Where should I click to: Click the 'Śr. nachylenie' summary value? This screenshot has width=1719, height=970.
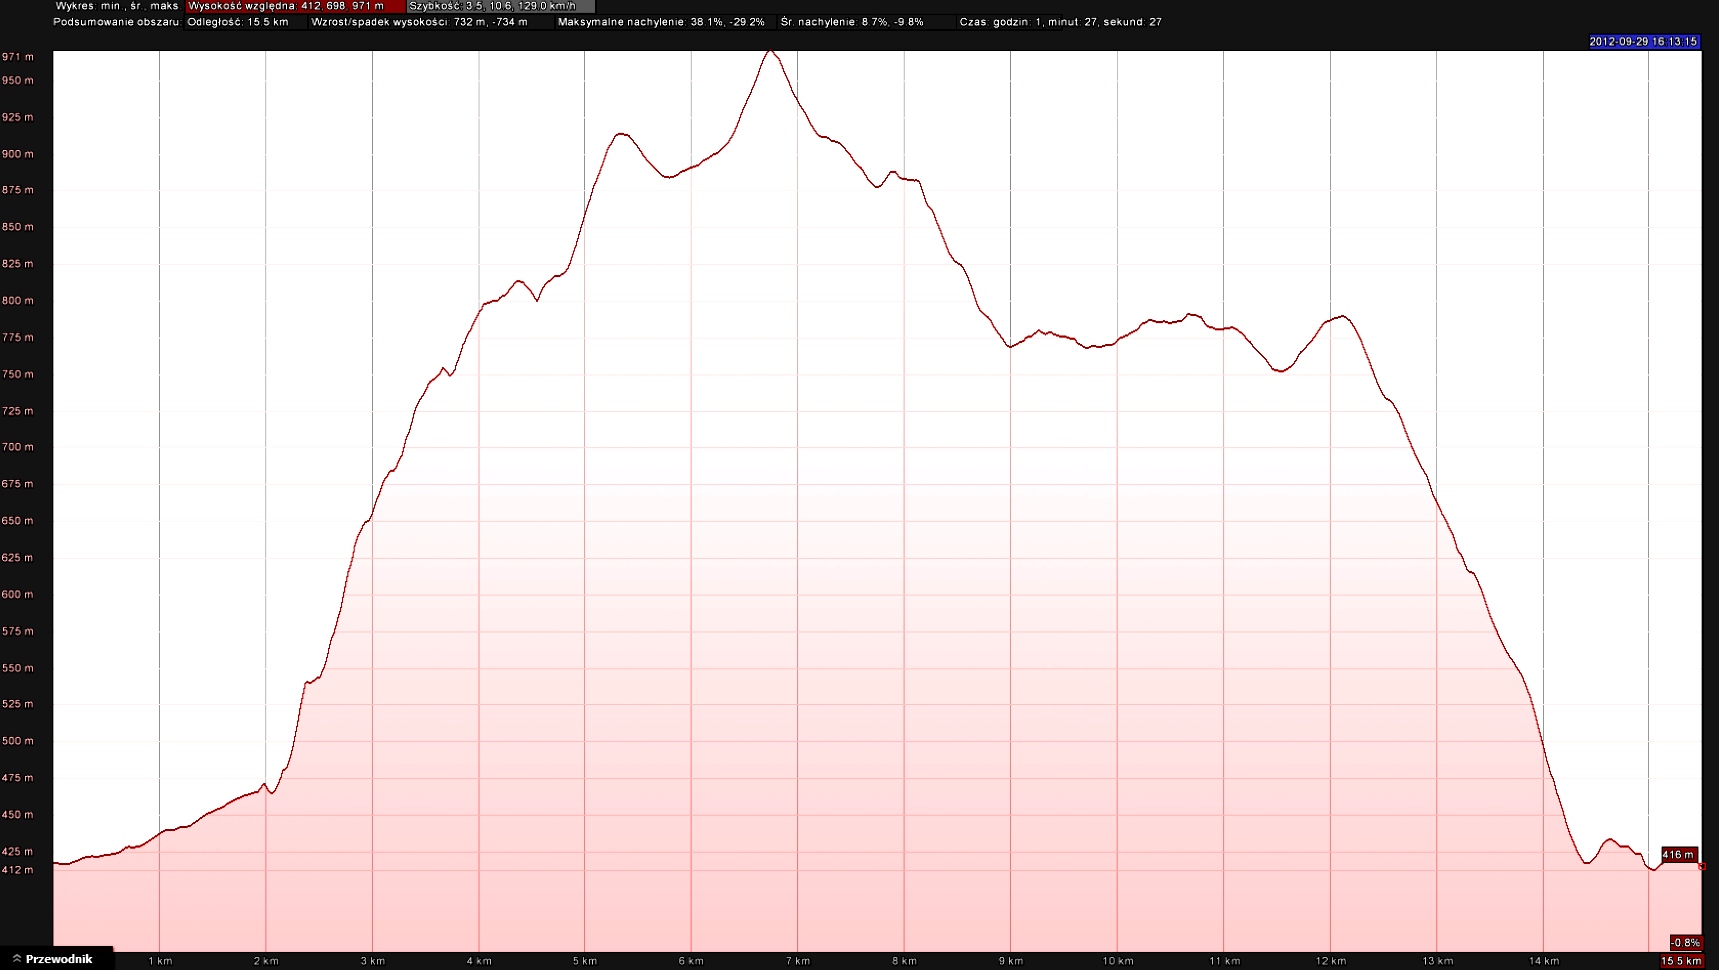click(852, 22)
